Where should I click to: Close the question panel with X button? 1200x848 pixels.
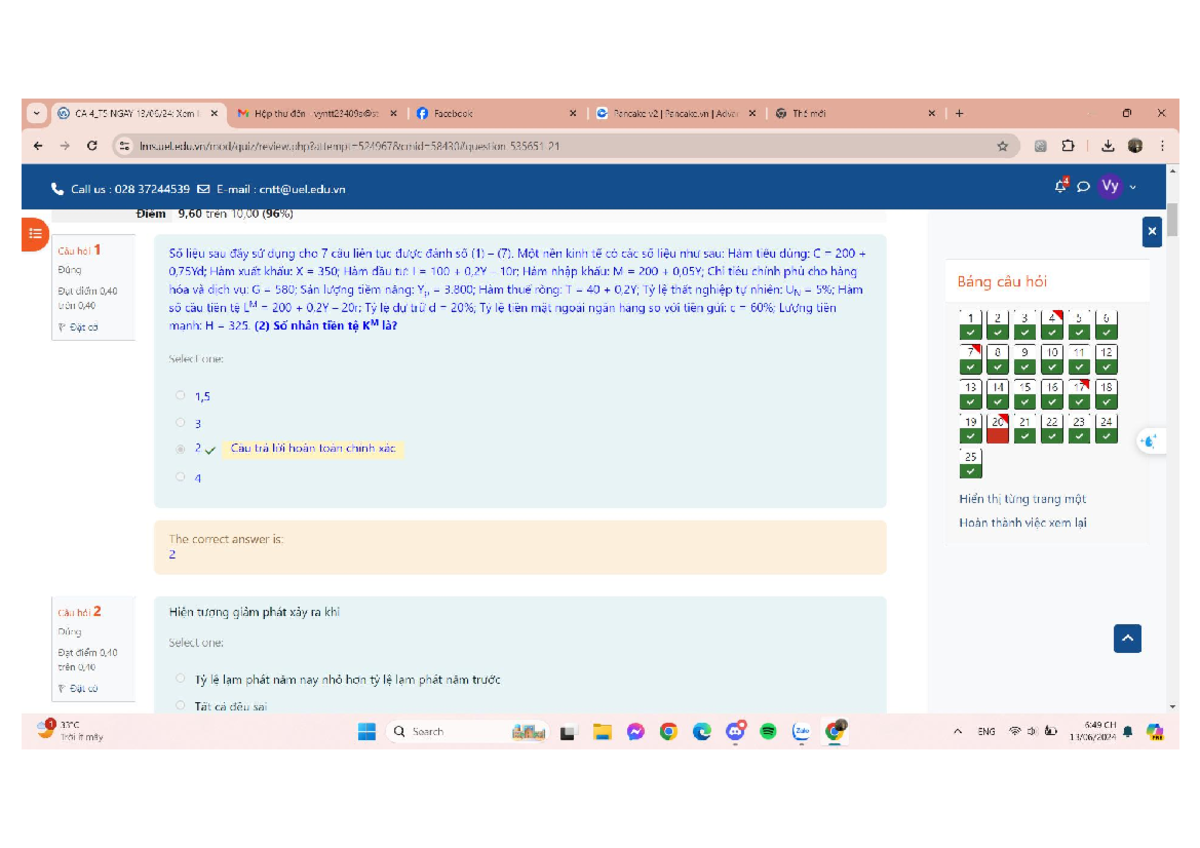1152,231
